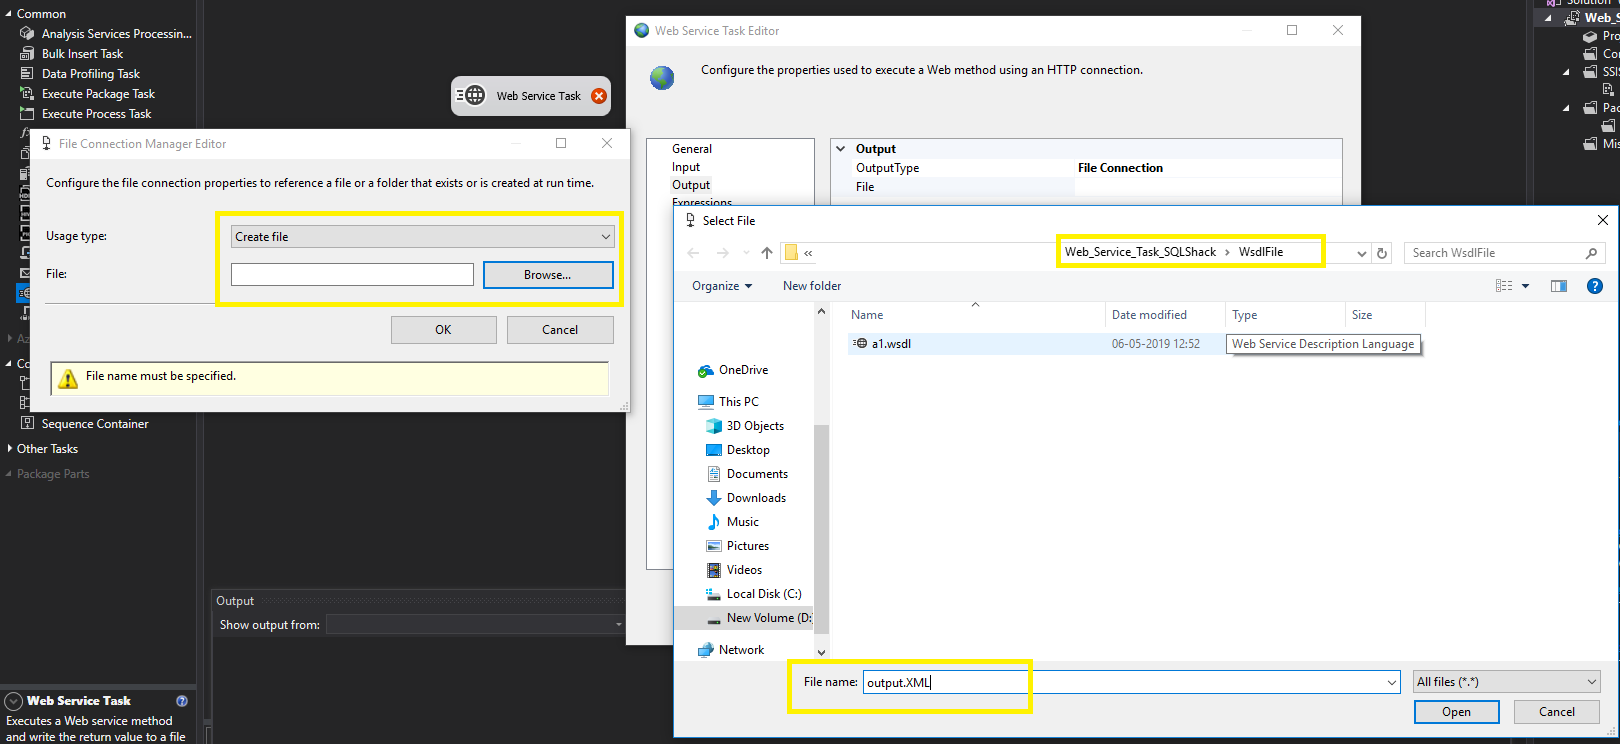The height and width of the screenshot is (744, 1620).
Task: Open the Help question mark icon
Action: pyautogui.click(x=1595, y=286)
